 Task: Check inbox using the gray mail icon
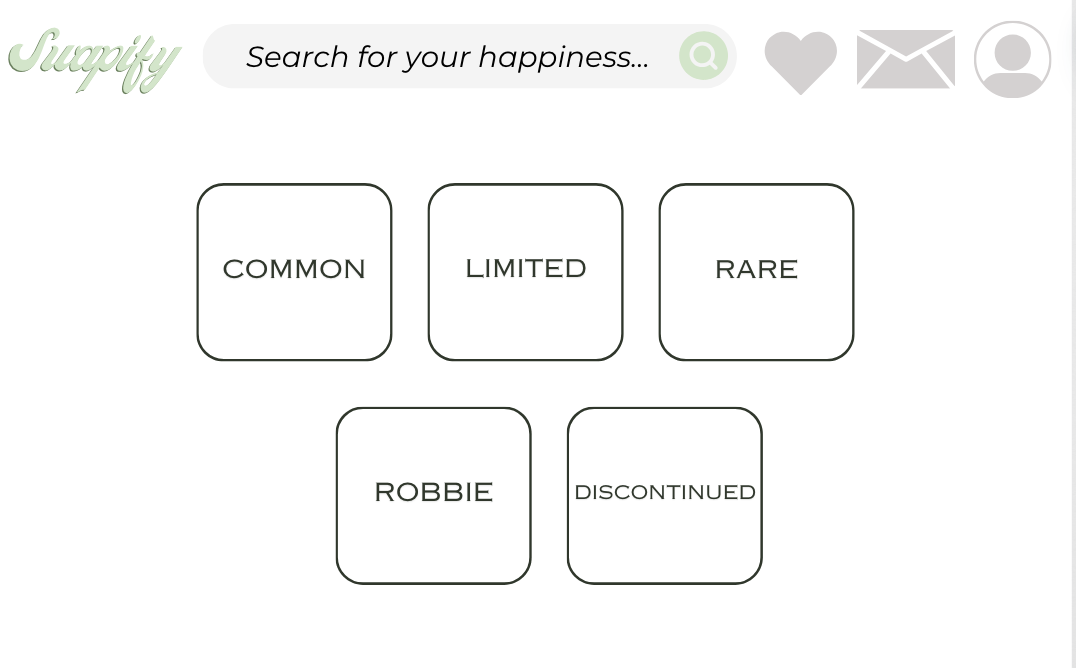click(x=906, y=59)
